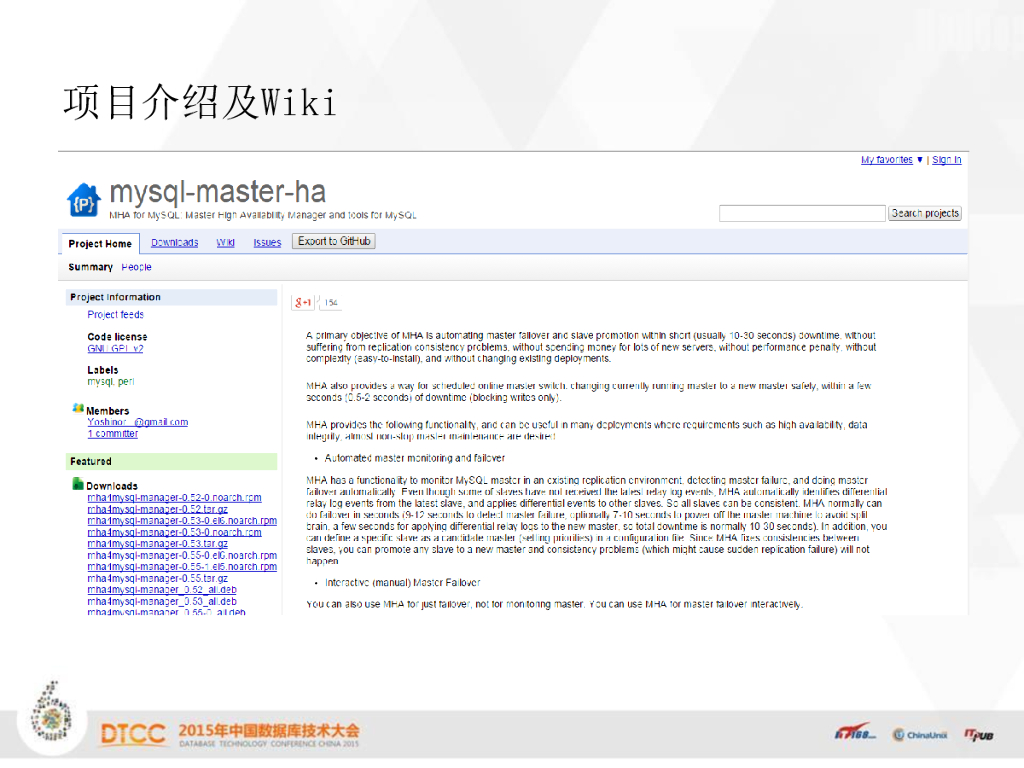Click the +1 count bubble showing 154
Image resolution: width=1024 pixels, height=768 pixels.
[330, 302]
